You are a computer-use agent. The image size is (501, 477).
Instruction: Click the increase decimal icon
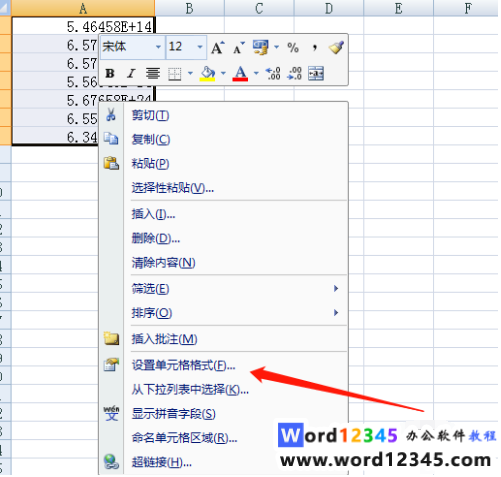click(x=273, y=73)
